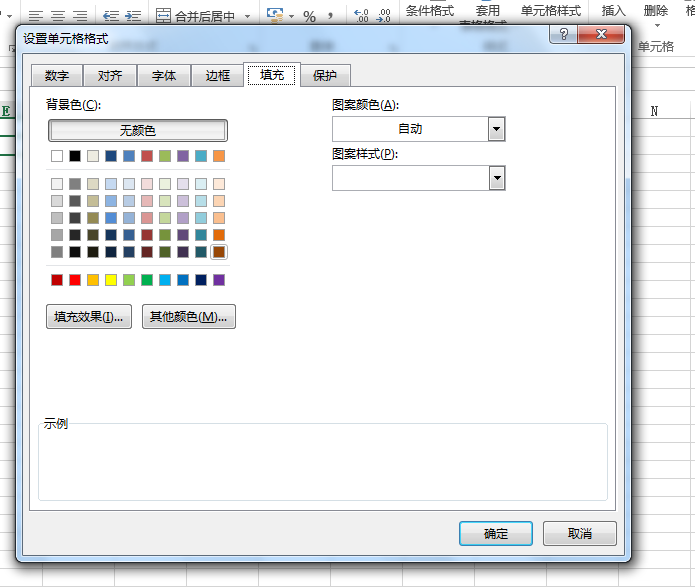This screenshot has height=587, width=695.
Task: Switch to the 边框 tab
Action: (x=217, y=75)
